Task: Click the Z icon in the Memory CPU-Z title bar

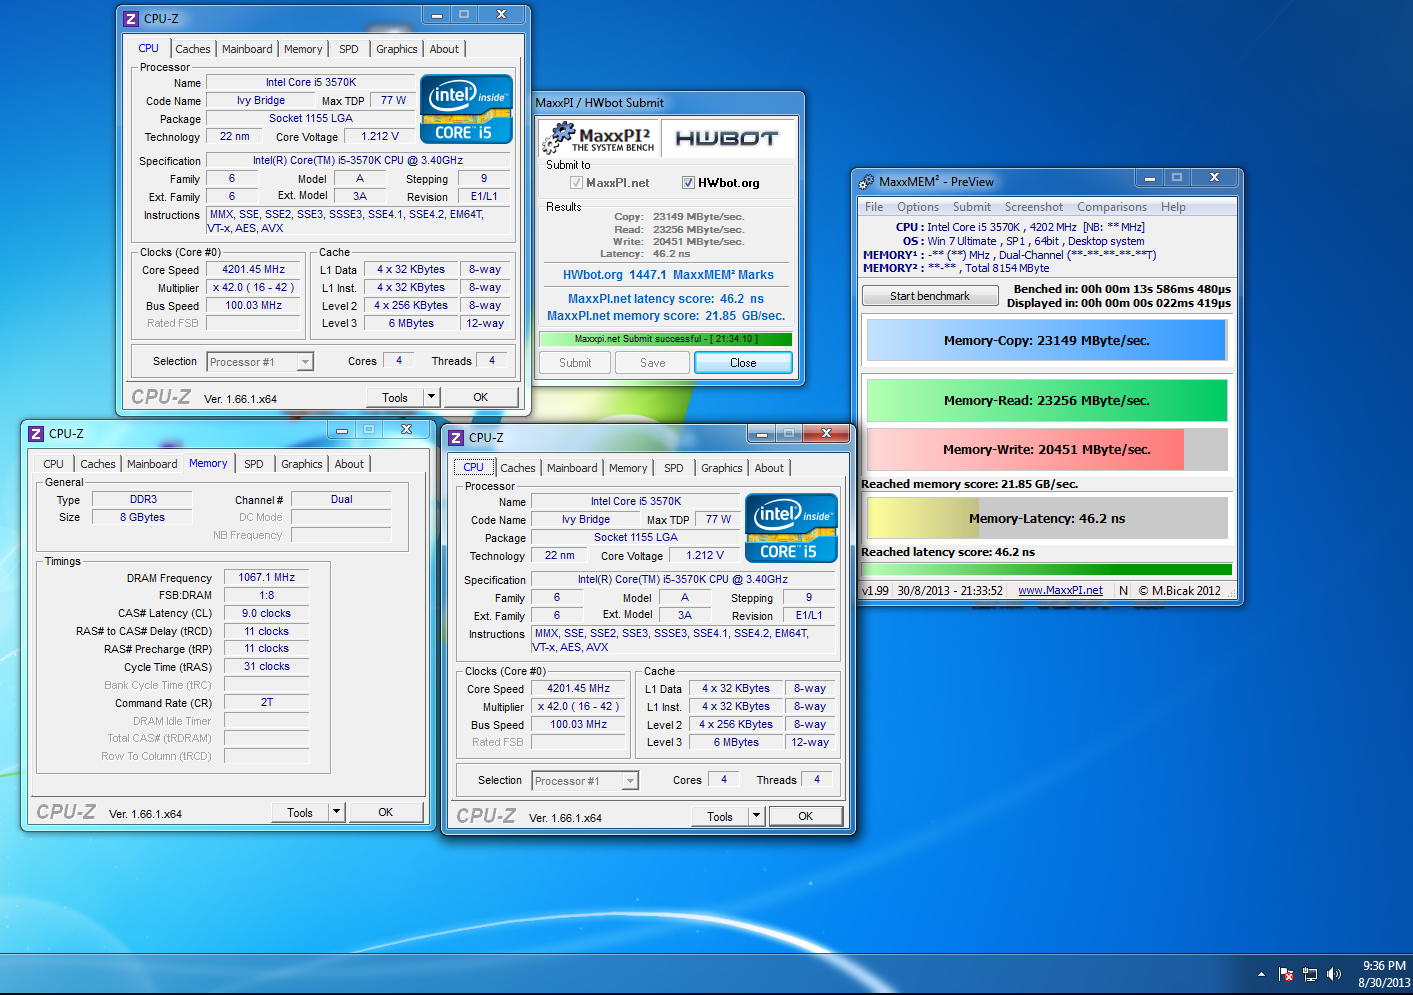Action: point(37,433)
